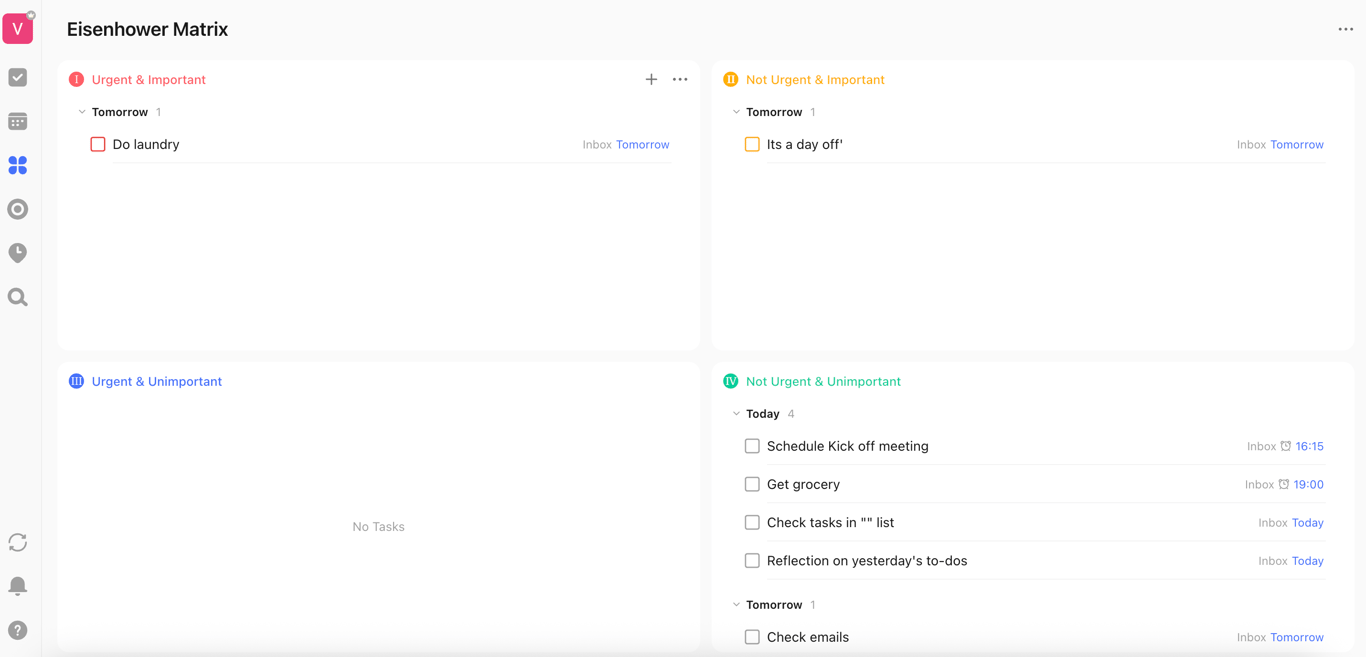
Task: Collapse Tomorrow group in Not Urgent & Important
Action: [736, 112]
